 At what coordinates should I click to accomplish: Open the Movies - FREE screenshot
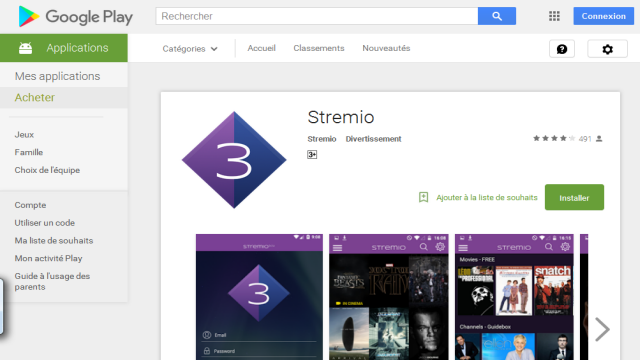point(514,297)
